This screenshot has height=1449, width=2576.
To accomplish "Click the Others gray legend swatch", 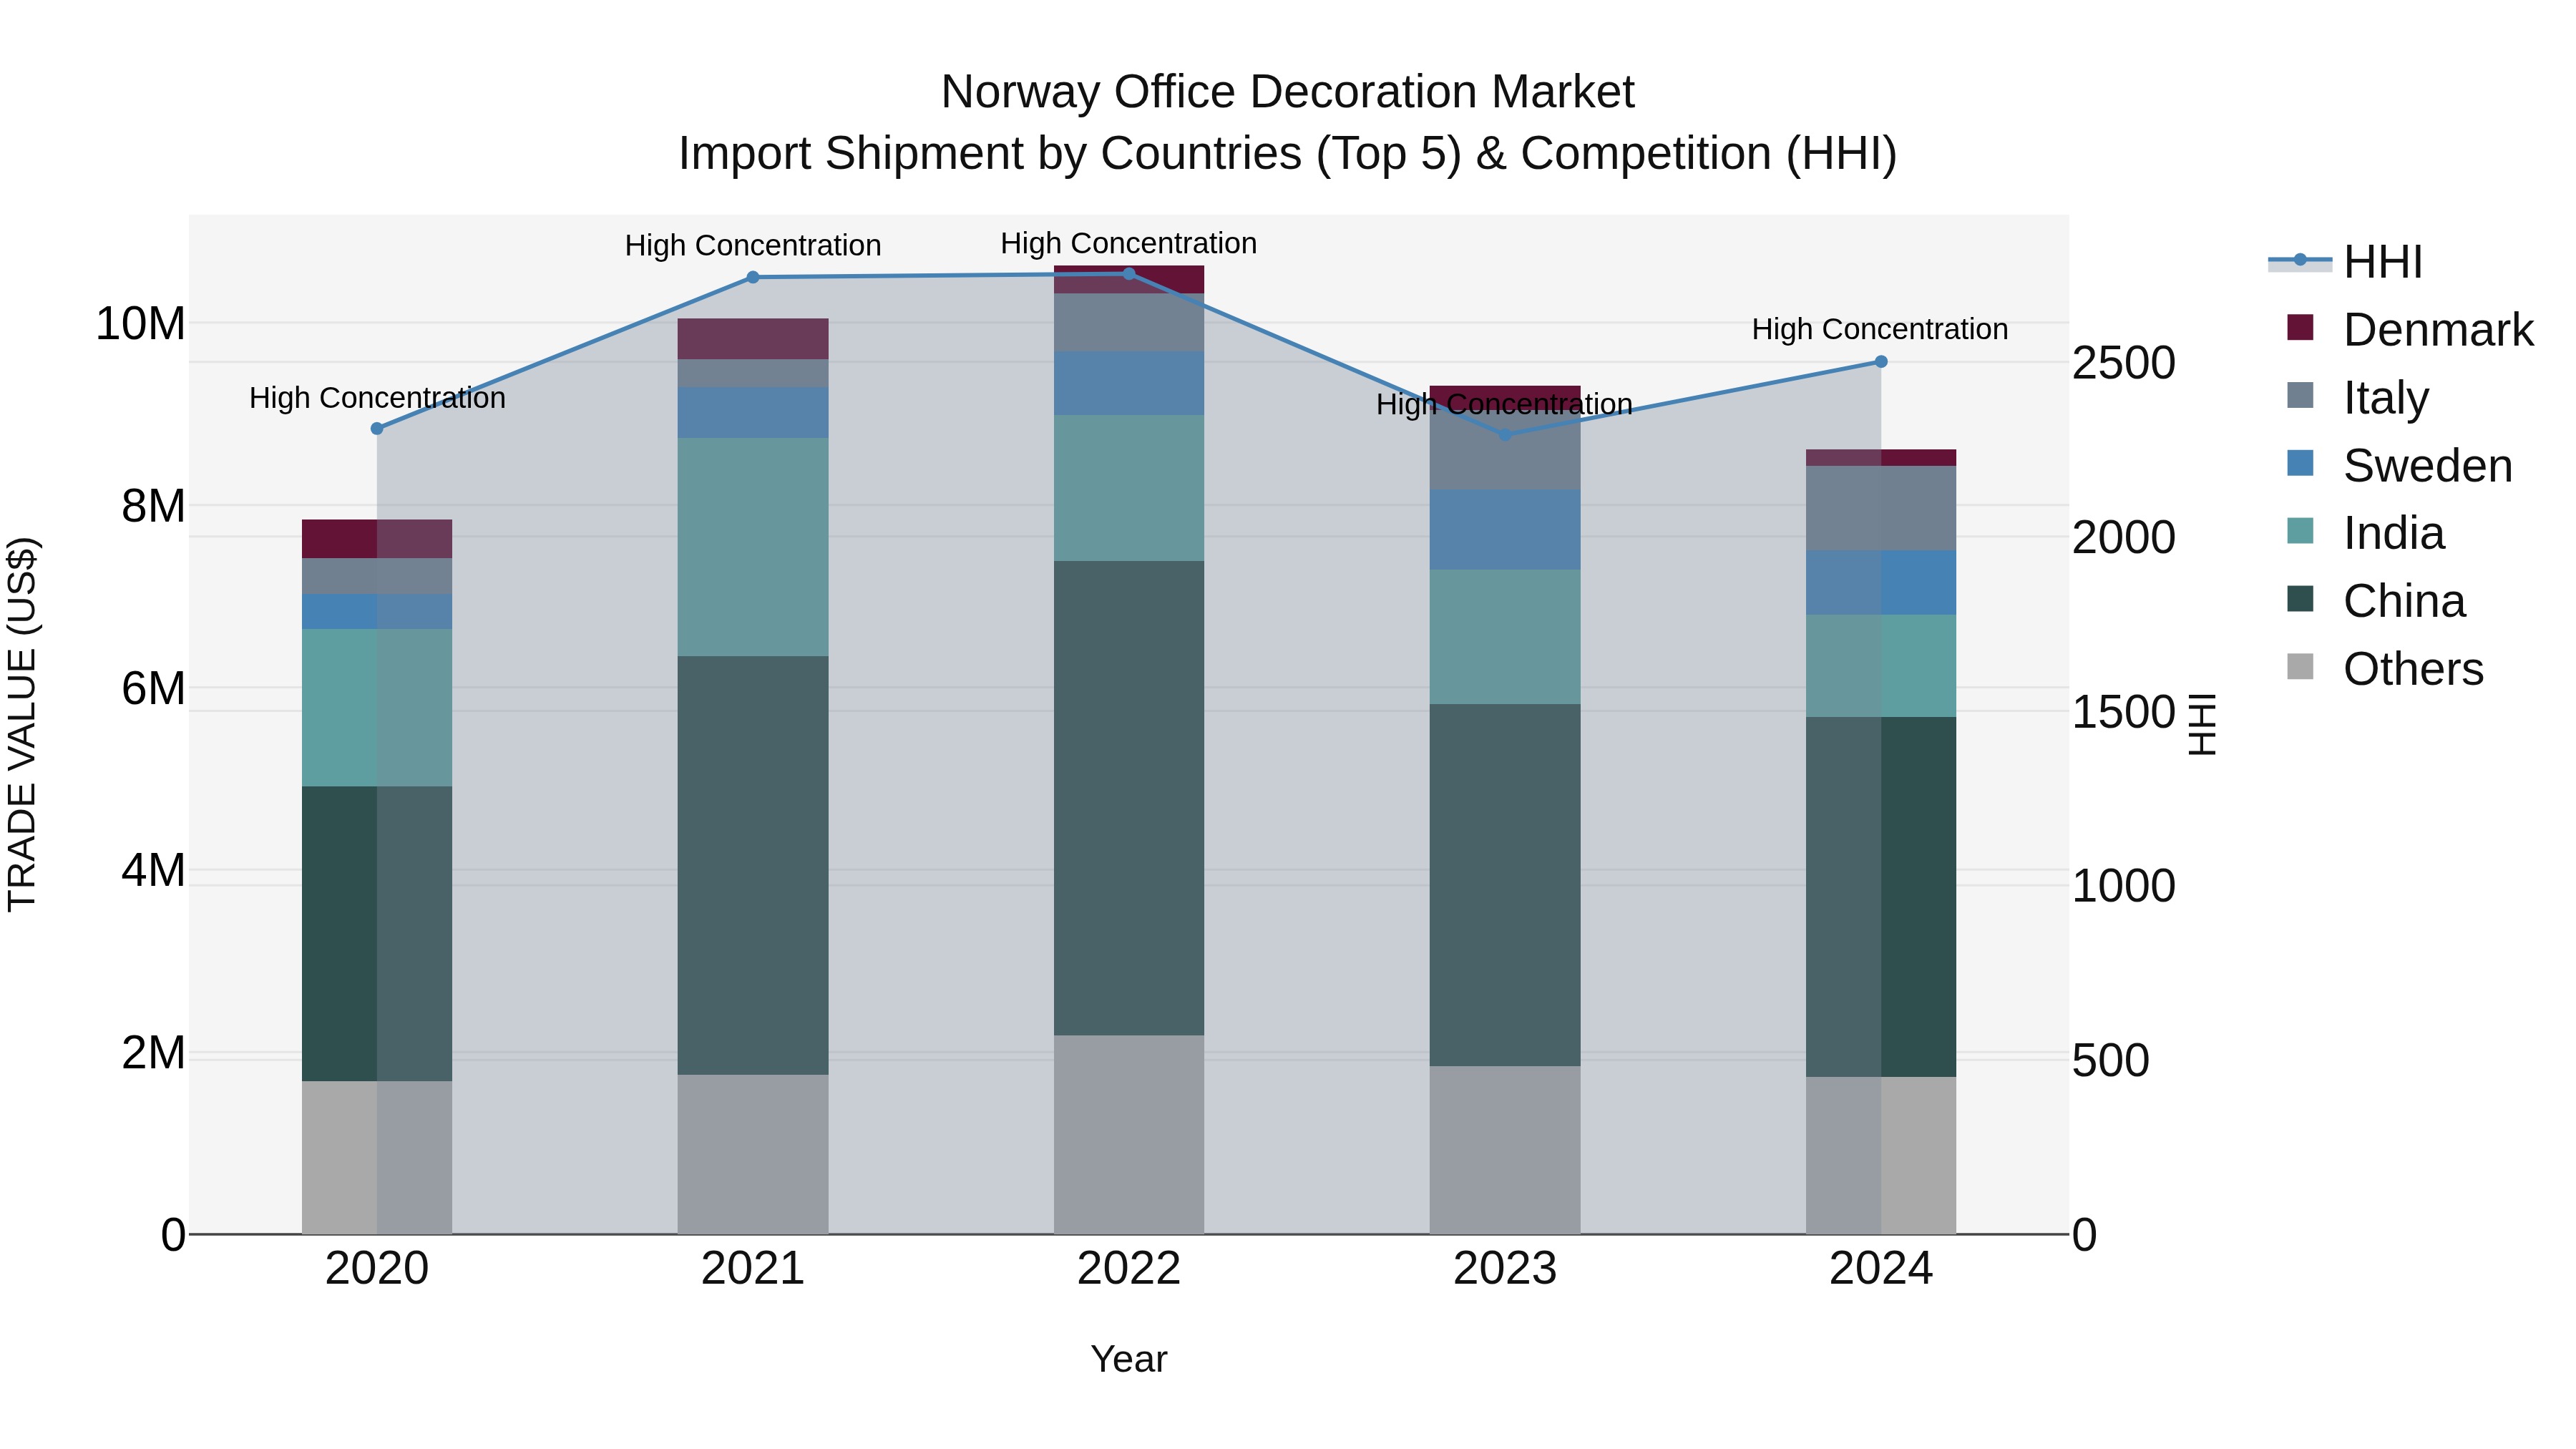I will point(2300,666).
